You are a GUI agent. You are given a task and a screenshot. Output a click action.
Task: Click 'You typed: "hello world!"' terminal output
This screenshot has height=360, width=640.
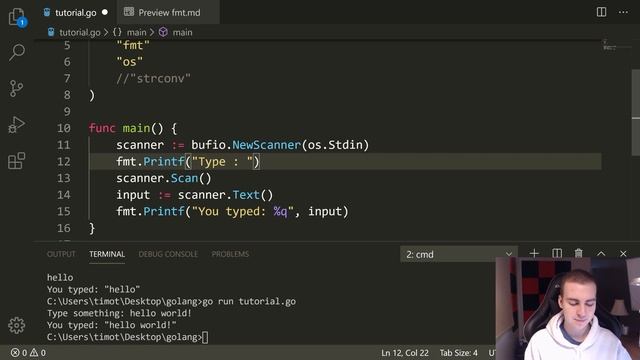(x=111, y=325)
